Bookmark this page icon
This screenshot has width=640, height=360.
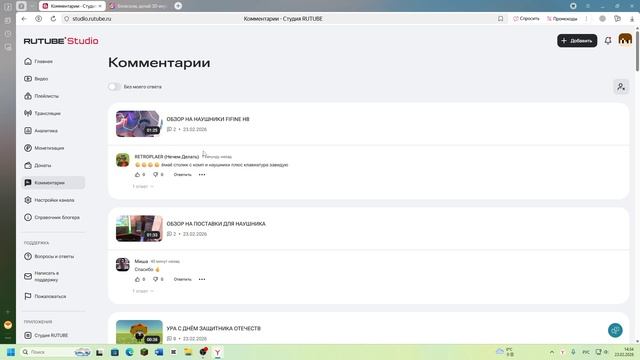point(500,19)
